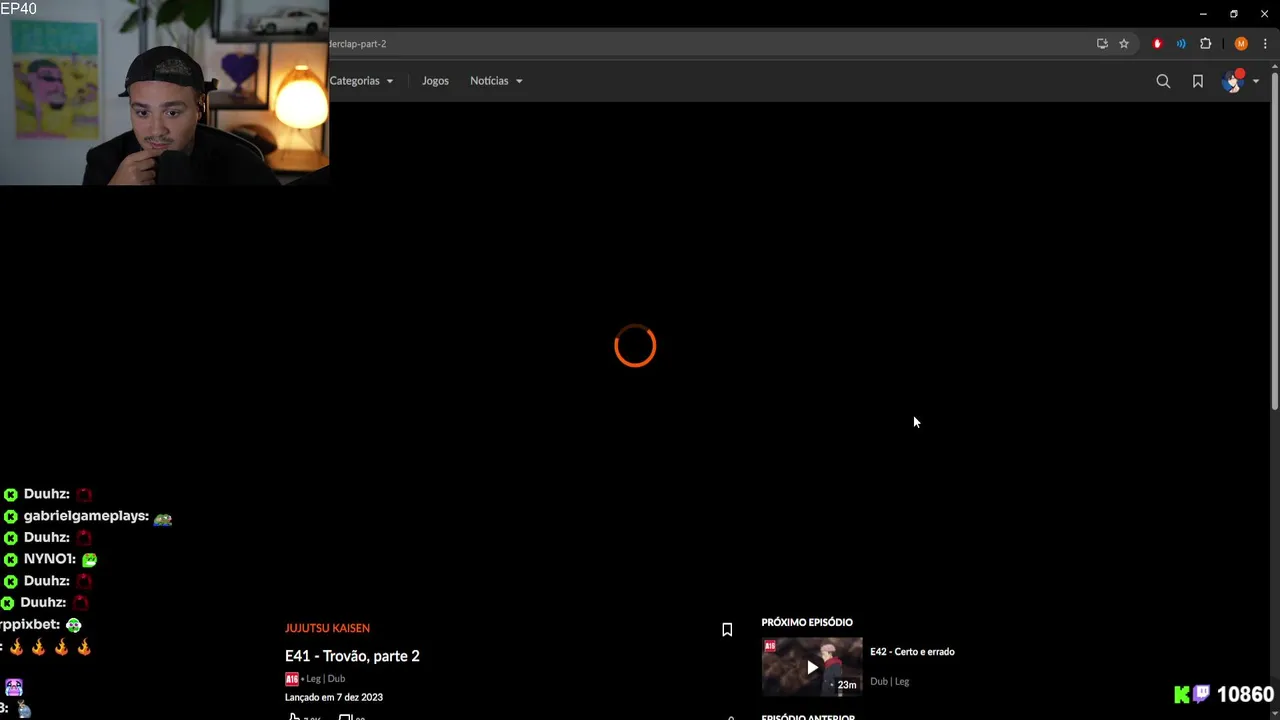Open the red hand ad-blocker extension
Image resolution: width=1280 pixels, height=720 pixels.
coord(1157,44)
